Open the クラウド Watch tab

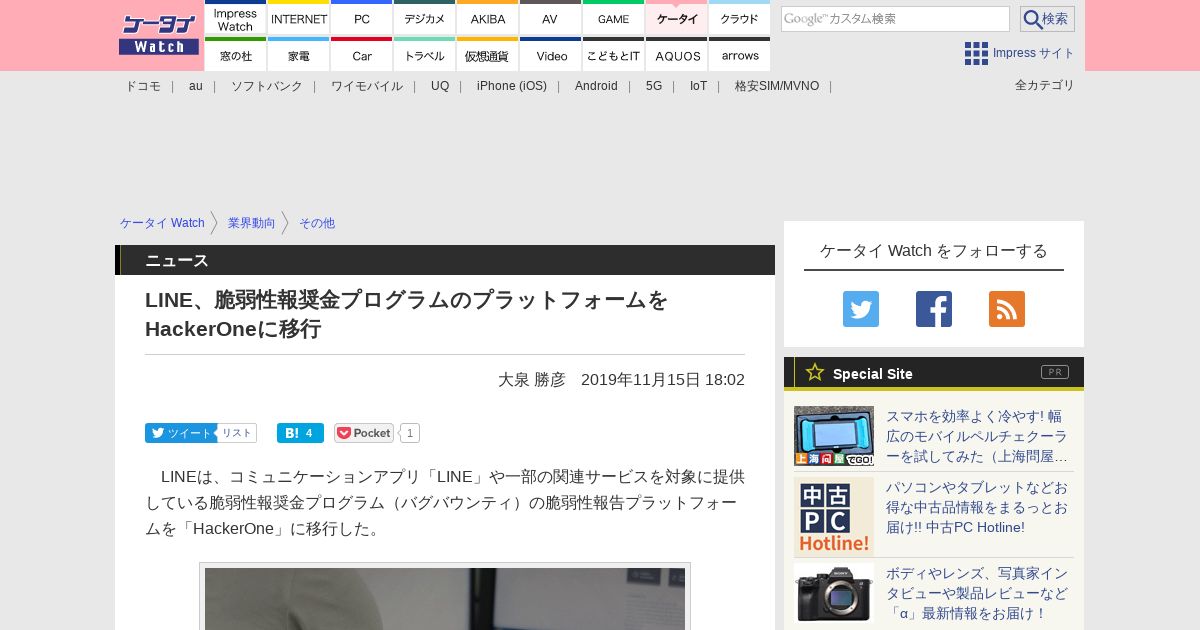click(740, 18)
